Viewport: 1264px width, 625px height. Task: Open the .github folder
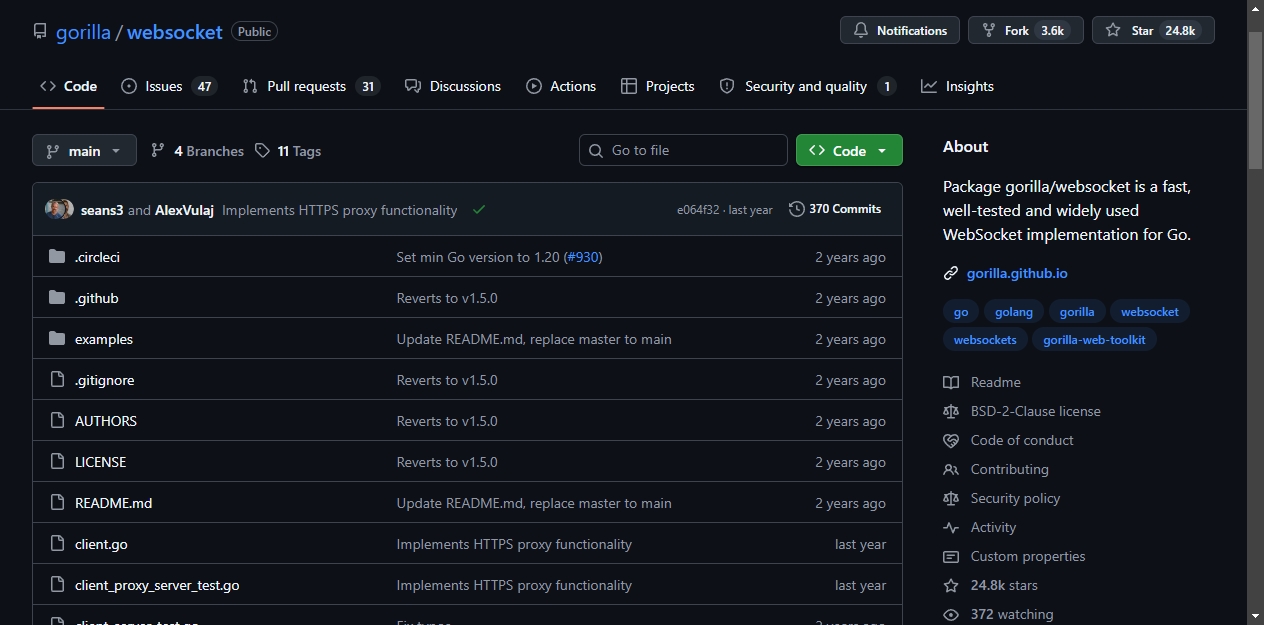[96, 298]
